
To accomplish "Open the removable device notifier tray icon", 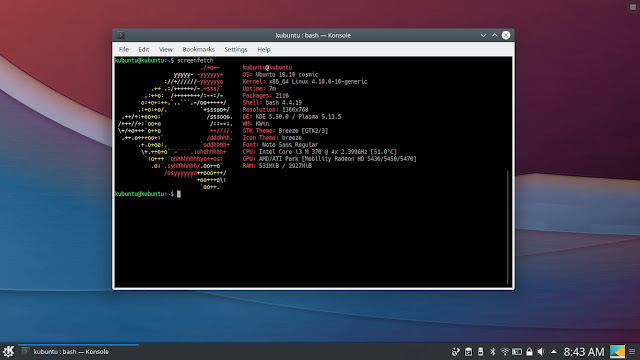I will 480,351.
